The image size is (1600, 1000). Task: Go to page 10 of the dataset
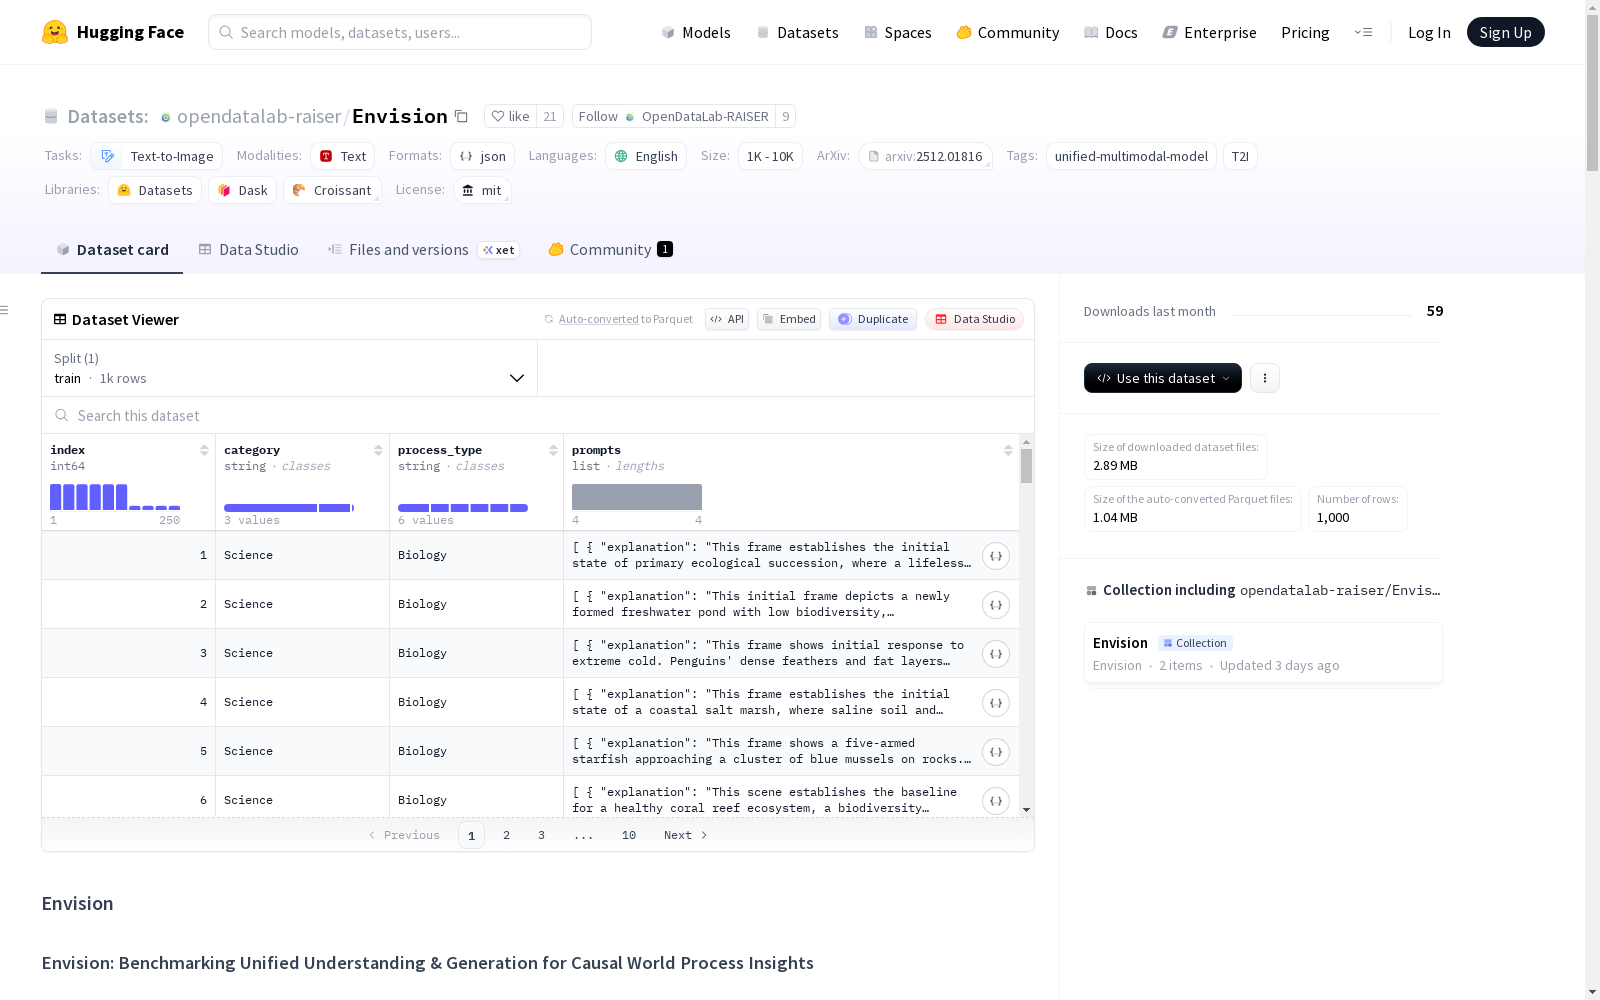coord(629,835)
